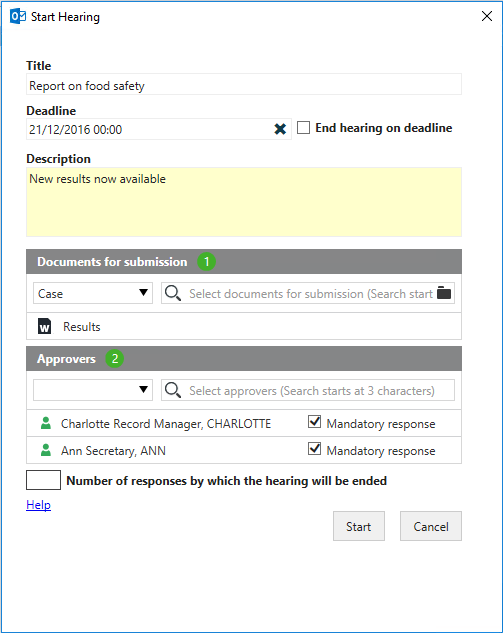Click the number of responses field
Screen dimensions: 503x633
click(44, 480)
